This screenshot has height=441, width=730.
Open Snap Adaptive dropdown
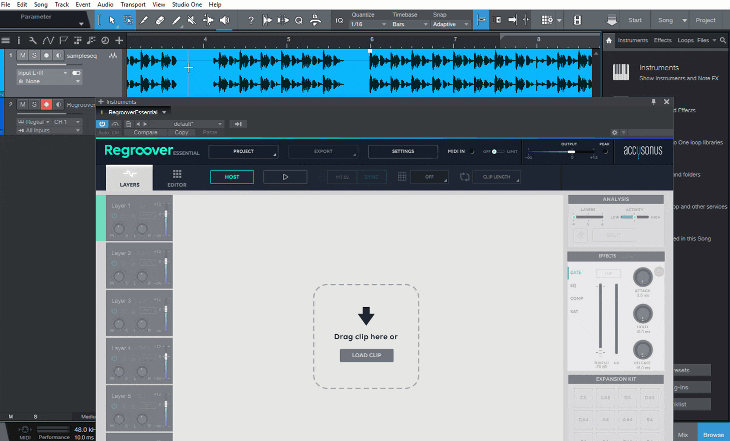coord(450,24)
